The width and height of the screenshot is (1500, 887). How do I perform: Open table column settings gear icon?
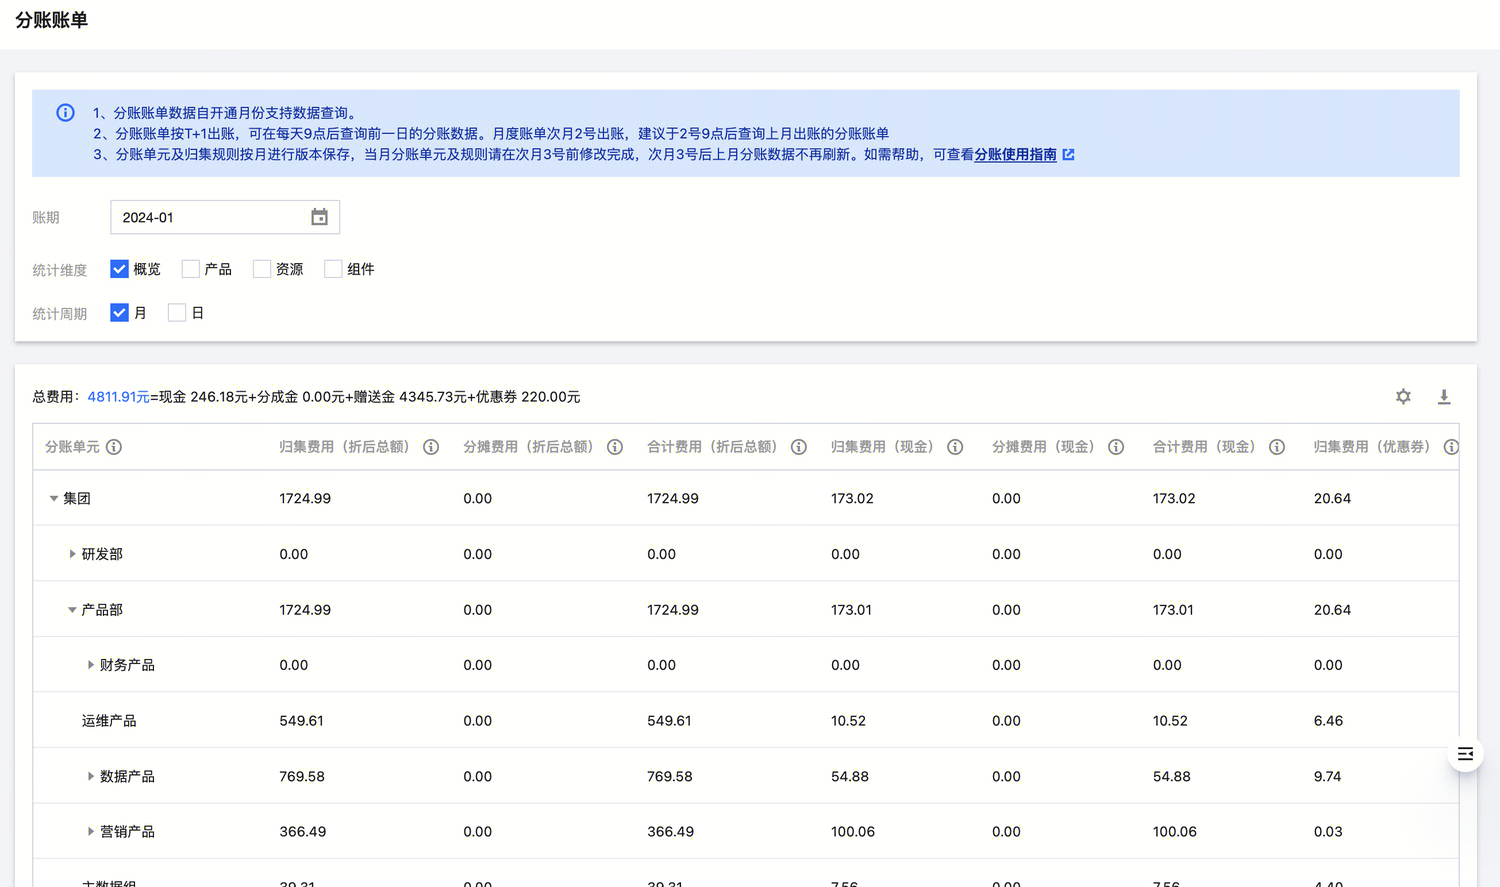point(1403,397)
